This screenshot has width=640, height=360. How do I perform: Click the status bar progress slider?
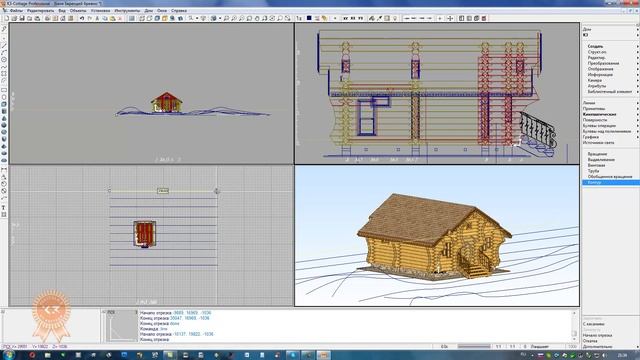[473, 346]
